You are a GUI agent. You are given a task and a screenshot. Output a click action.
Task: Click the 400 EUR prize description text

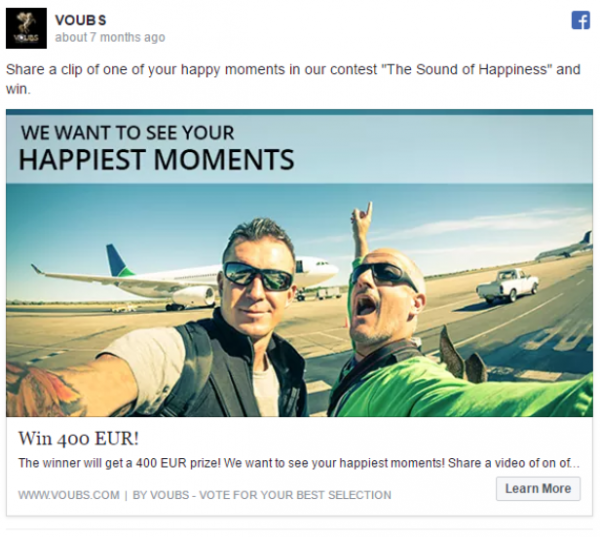298,463
